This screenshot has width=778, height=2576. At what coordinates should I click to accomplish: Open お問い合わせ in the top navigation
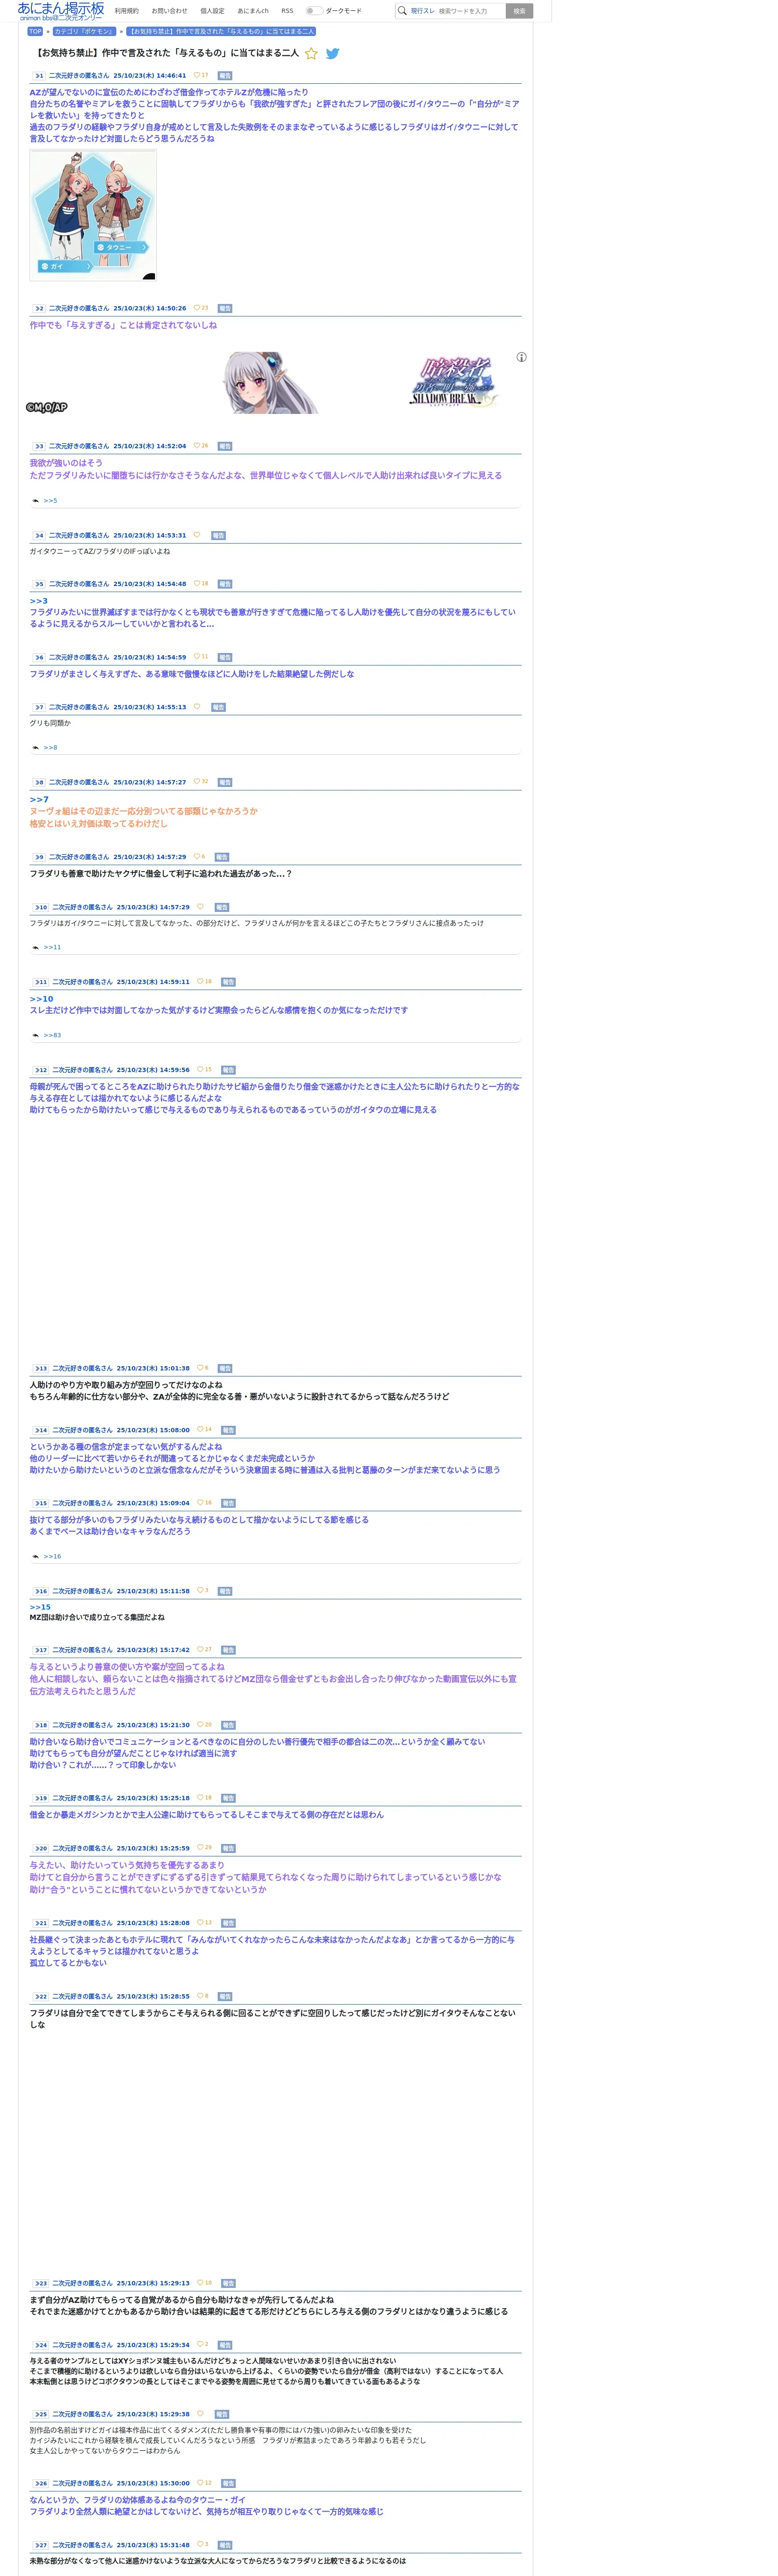pos(170,11)
